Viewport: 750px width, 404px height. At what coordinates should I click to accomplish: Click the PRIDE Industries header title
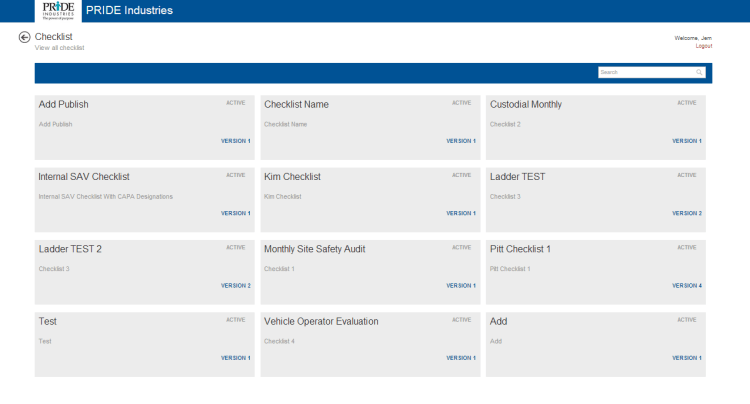[129, 11]
